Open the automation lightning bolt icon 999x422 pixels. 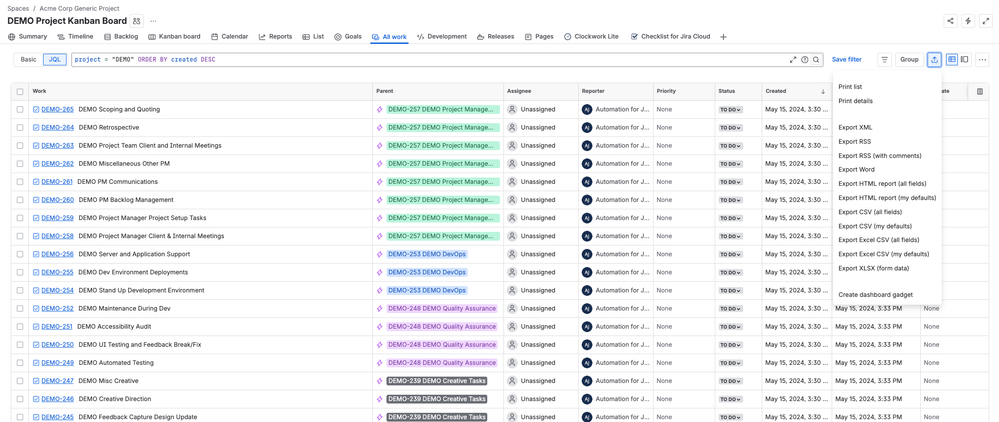(968, 21)
